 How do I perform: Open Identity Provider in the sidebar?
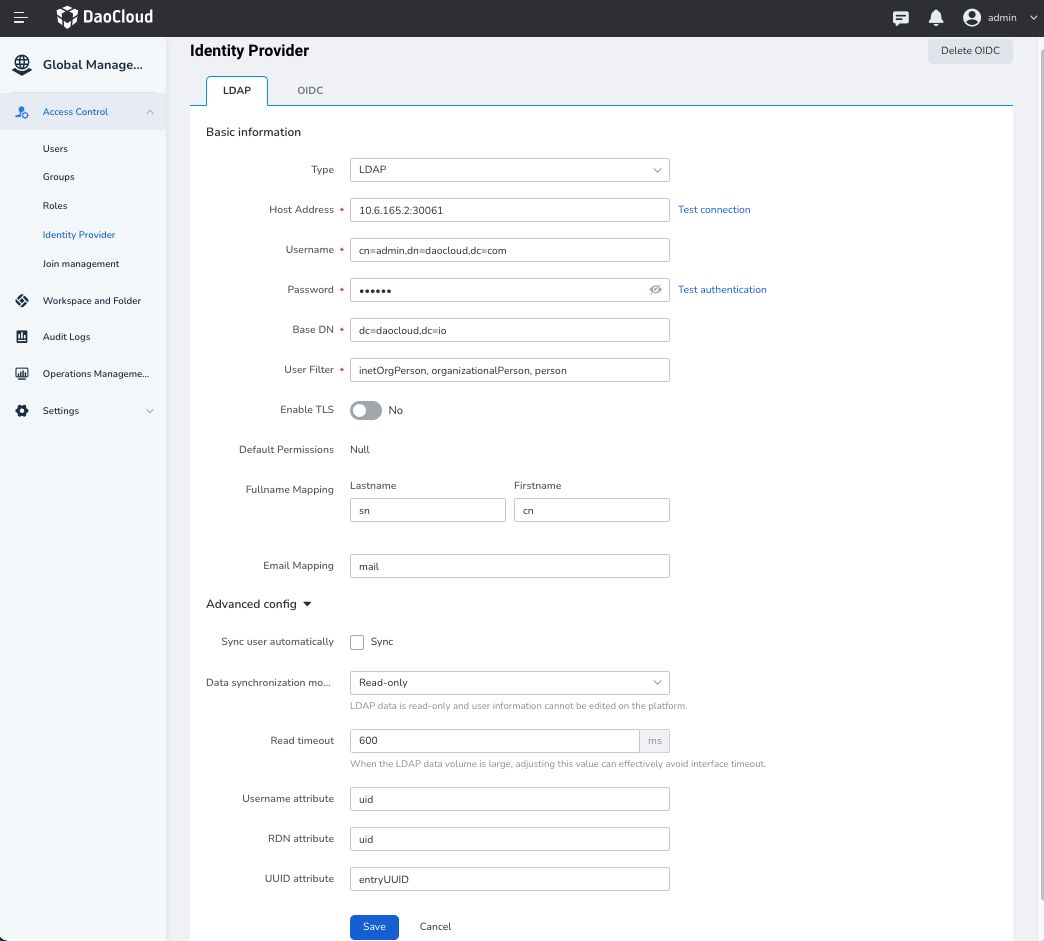(79, 234)
